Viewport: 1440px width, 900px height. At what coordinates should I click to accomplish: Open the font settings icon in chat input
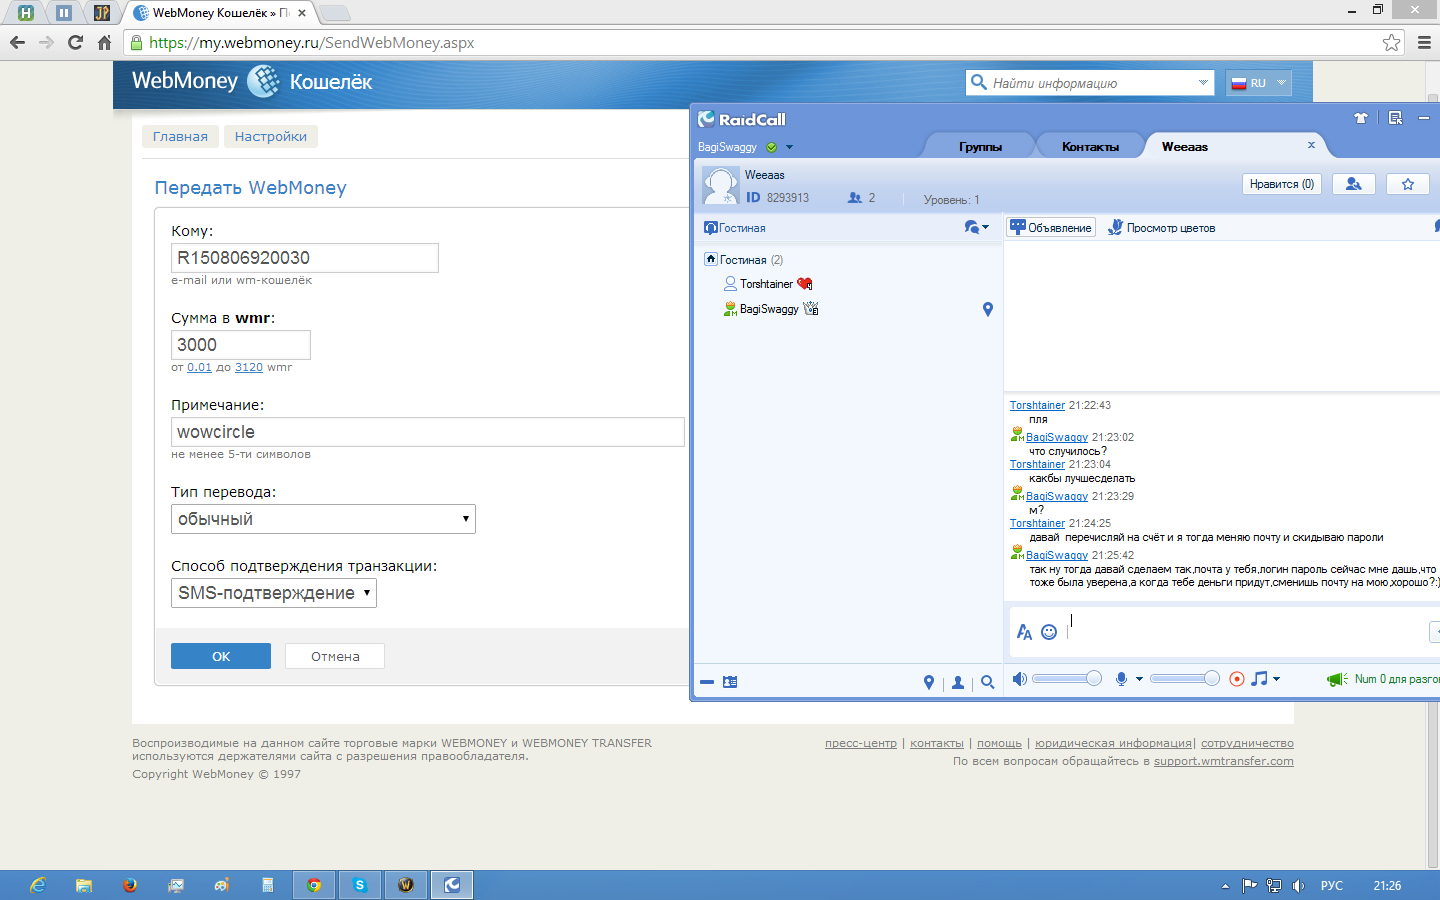tap(1024, 632)
